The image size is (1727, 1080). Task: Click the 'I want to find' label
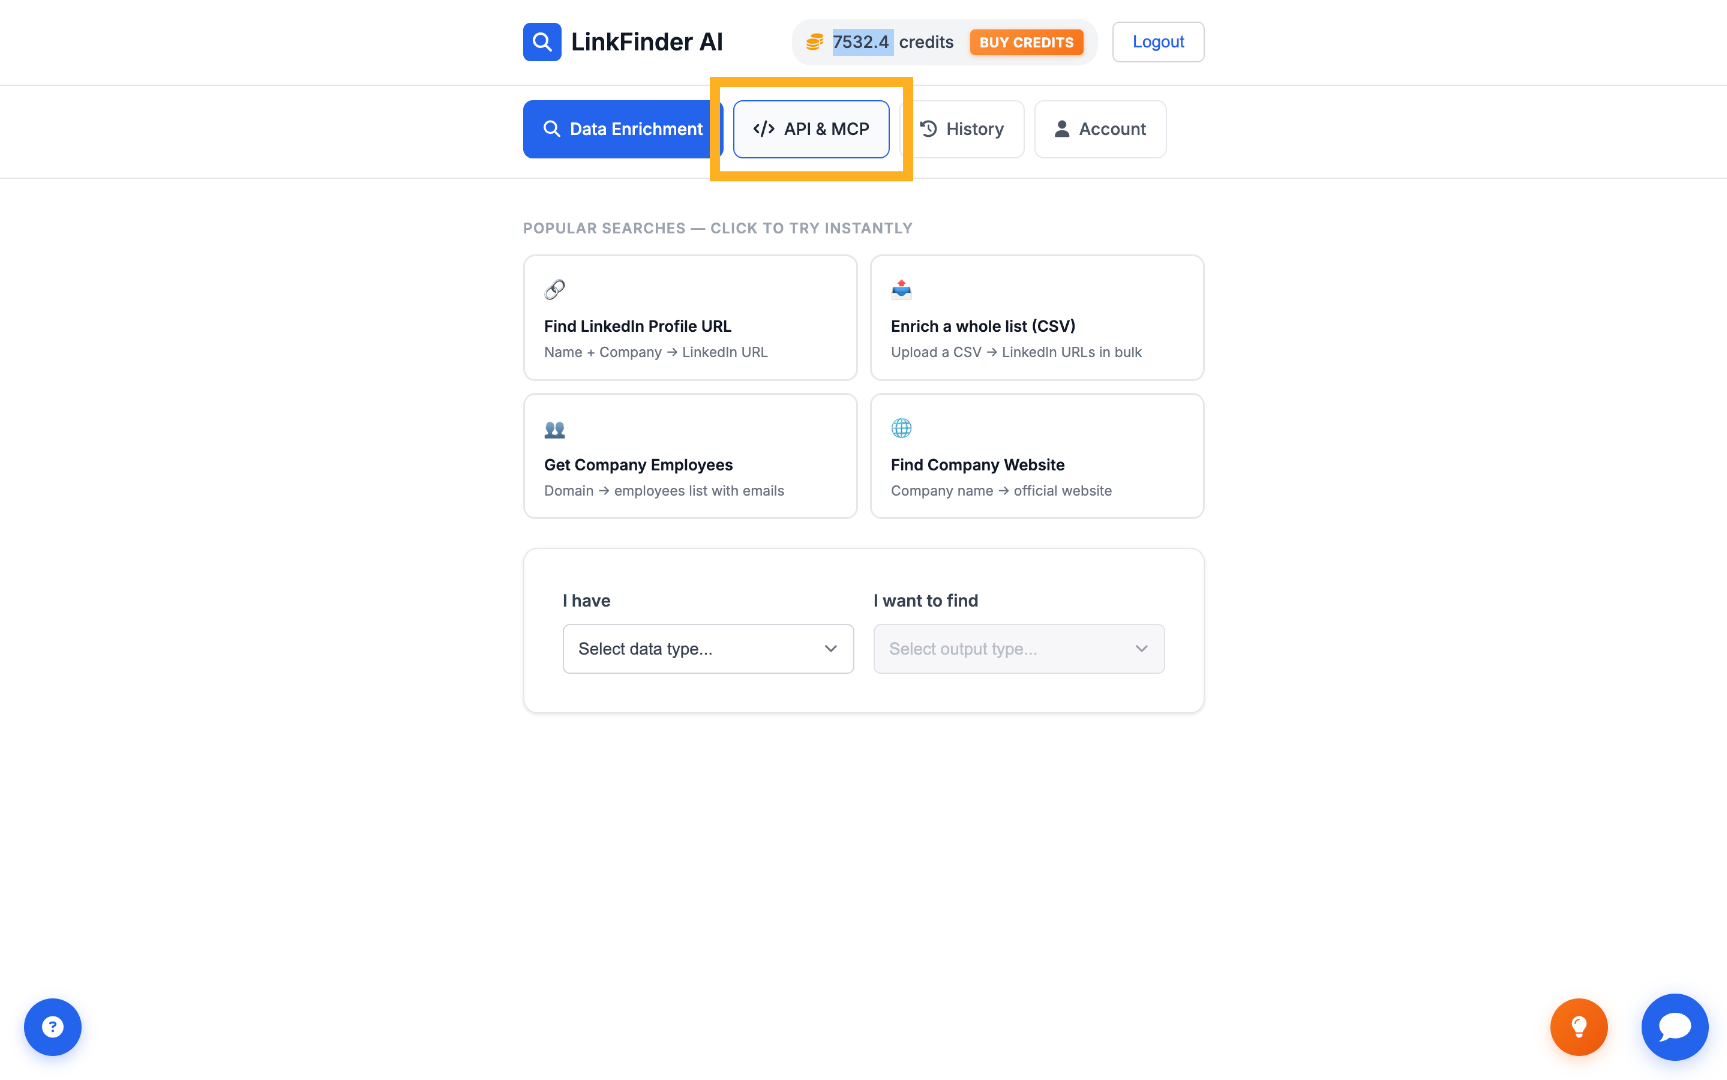point(926,601)
